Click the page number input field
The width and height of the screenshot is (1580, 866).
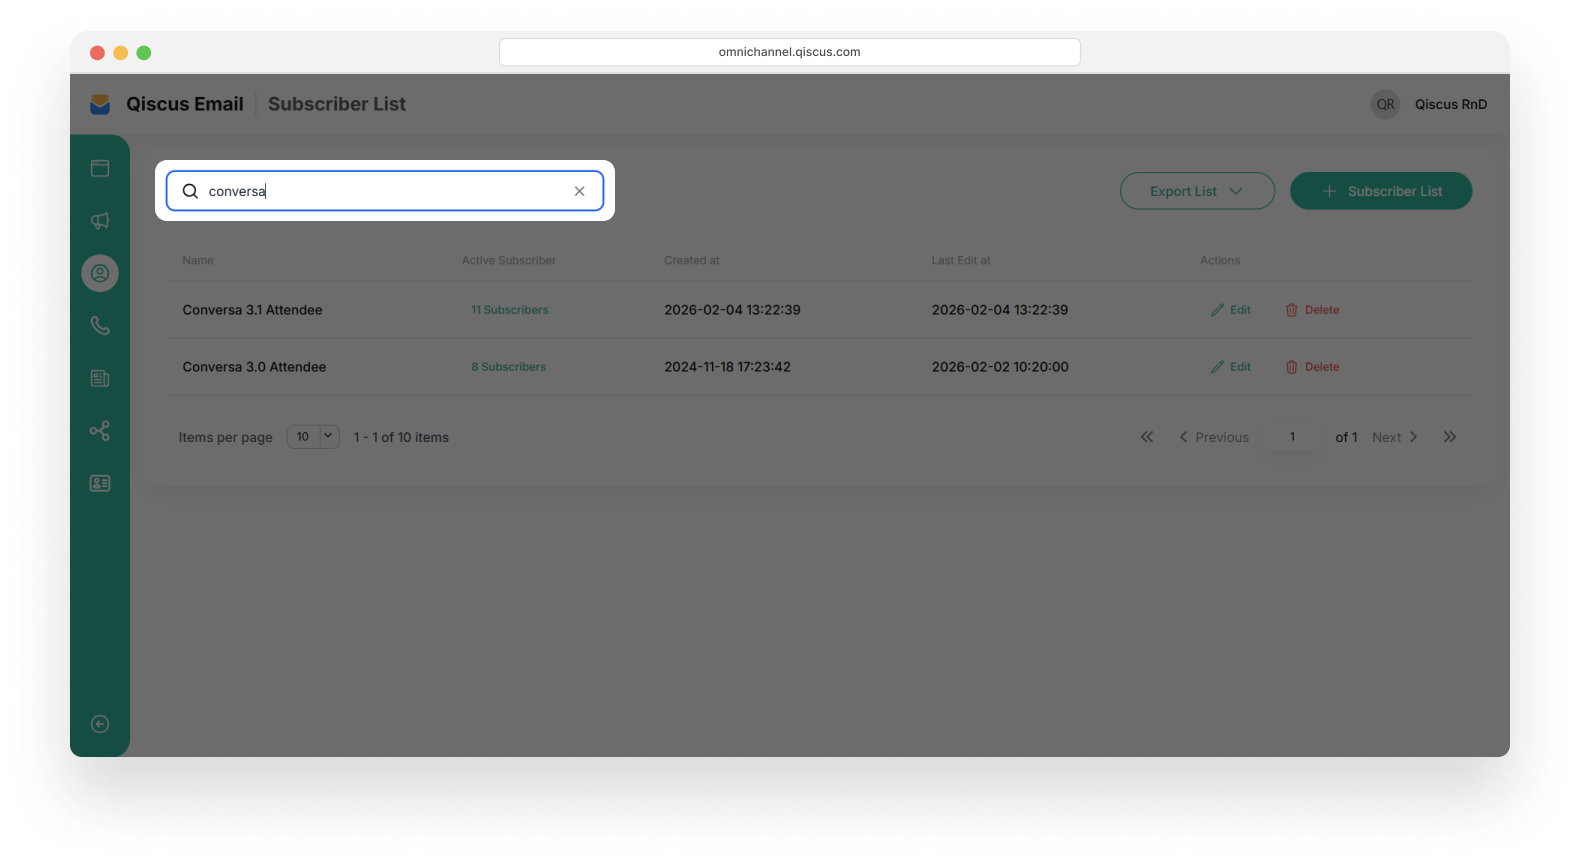[x=1292, y=437]
